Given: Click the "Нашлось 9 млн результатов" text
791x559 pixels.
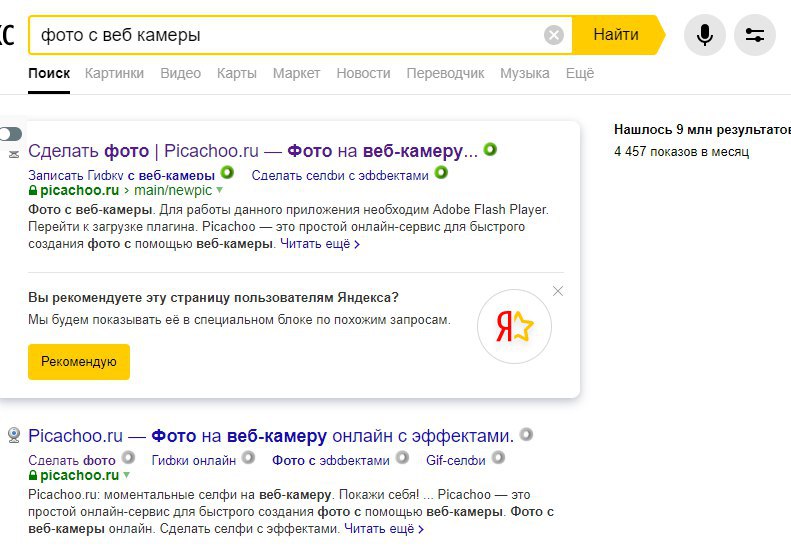Looking at the screenshot, I should 702,130.
